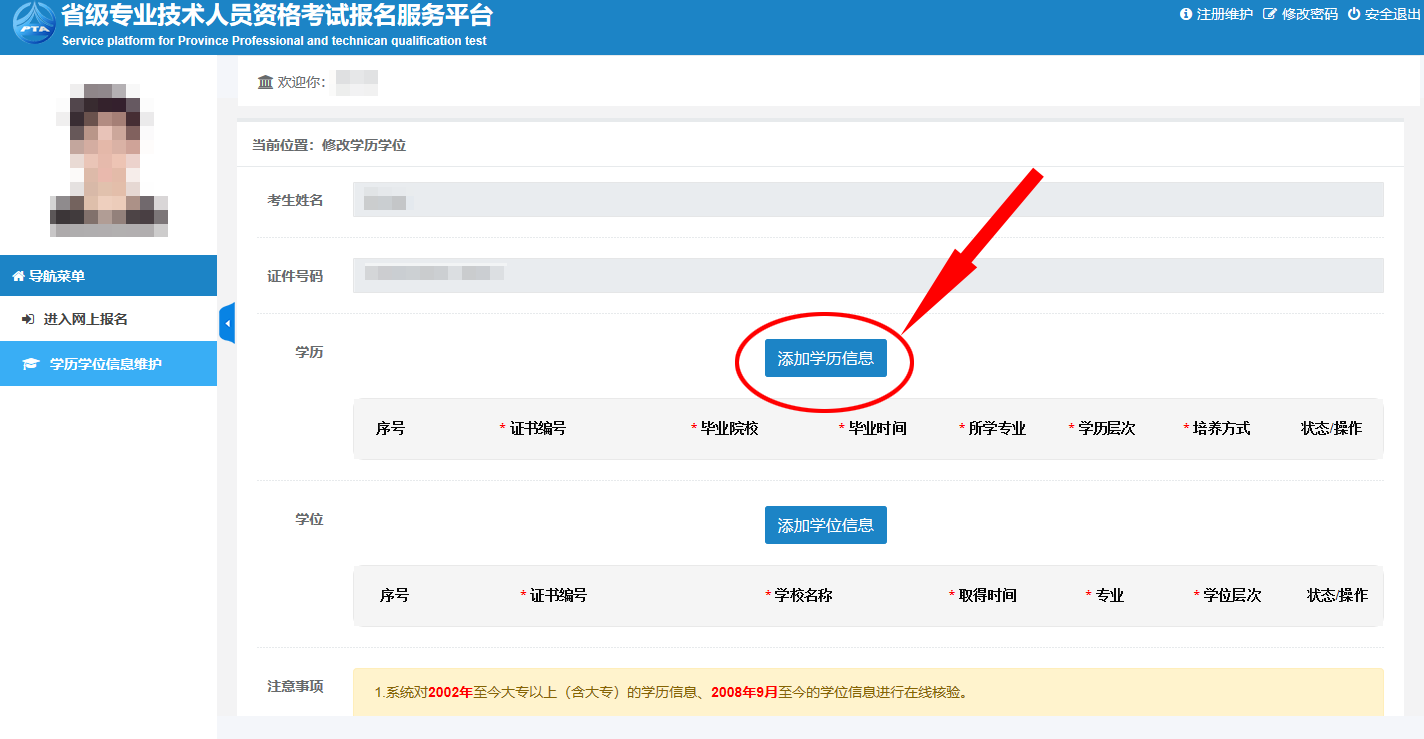Click the sign-in icon beside 进入网上报名

pos(28,320)
